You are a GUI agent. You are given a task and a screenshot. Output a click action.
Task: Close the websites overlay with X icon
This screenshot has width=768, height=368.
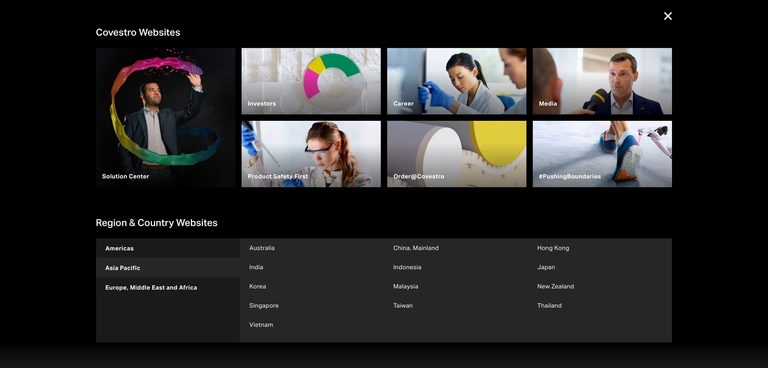pos(668,16)
